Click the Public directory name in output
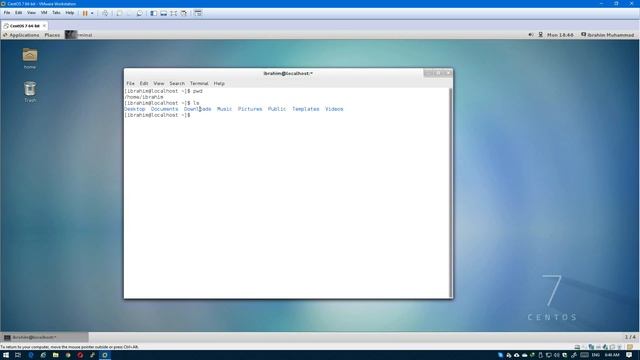This screenshot has width=640, height=360. click(277, 109)
